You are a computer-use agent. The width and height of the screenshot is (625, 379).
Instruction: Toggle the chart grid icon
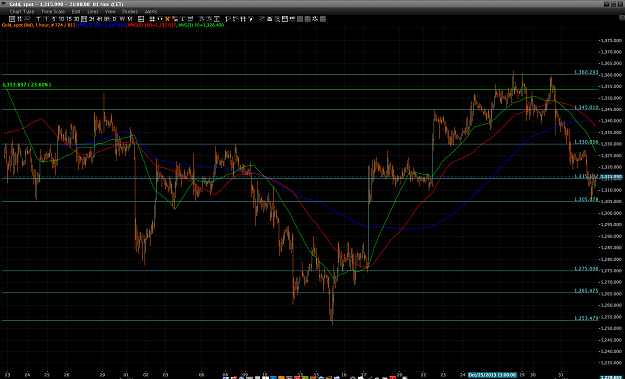pos(140,19)
